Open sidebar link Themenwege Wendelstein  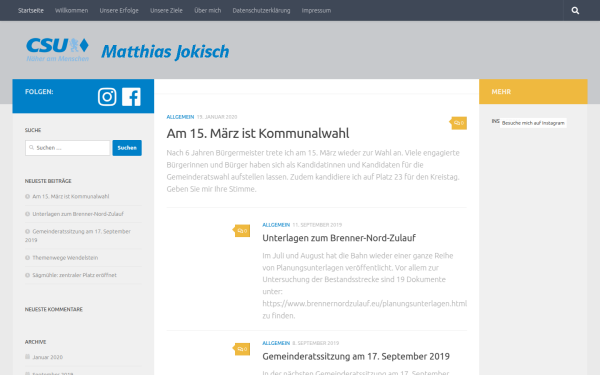click(65, 258)
